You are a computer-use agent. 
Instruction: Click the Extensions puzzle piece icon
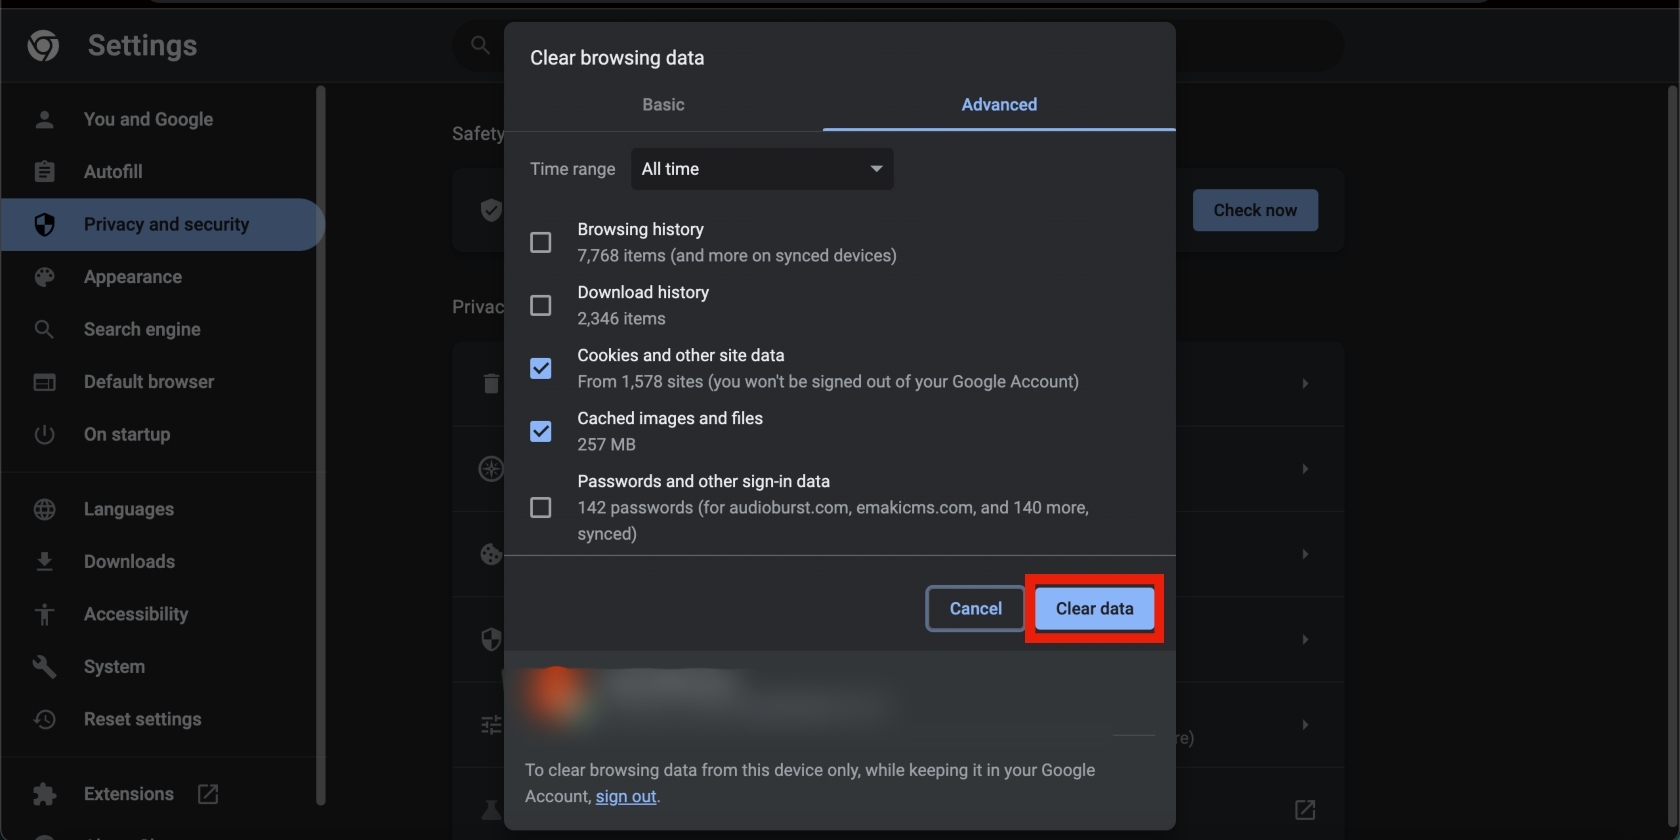point(44,794)
